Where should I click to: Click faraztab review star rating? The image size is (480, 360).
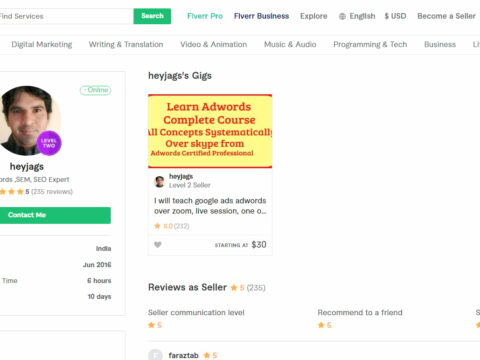(x=210, y=355)
